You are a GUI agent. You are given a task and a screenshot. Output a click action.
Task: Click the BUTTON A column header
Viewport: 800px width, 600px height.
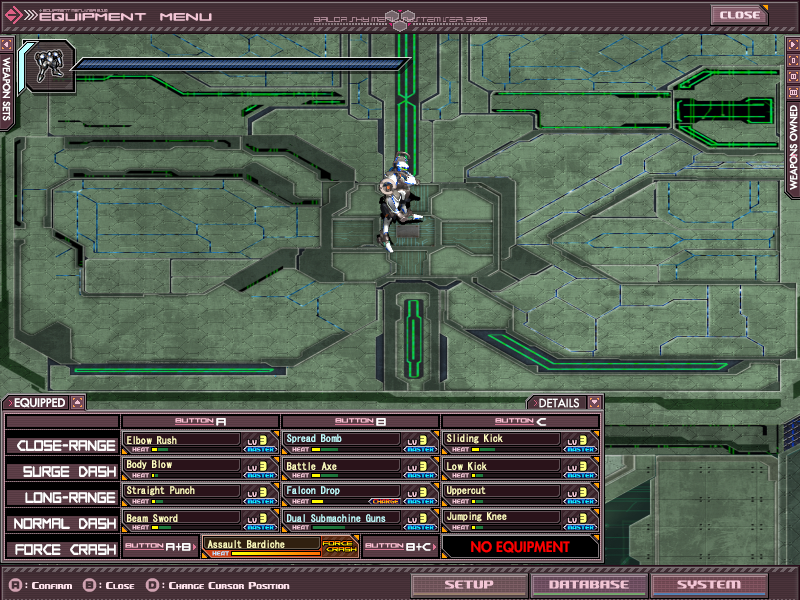click(201, 421)
